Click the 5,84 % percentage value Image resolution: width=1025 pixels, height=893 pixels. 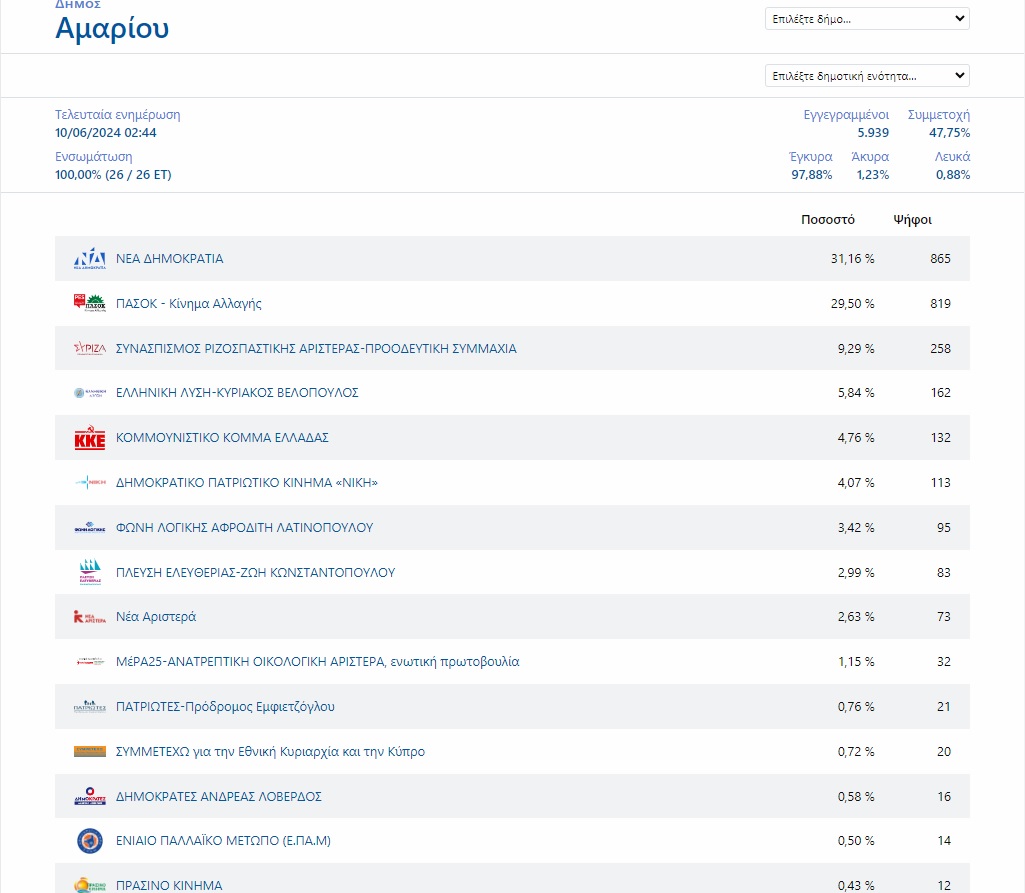pos(856,393)
